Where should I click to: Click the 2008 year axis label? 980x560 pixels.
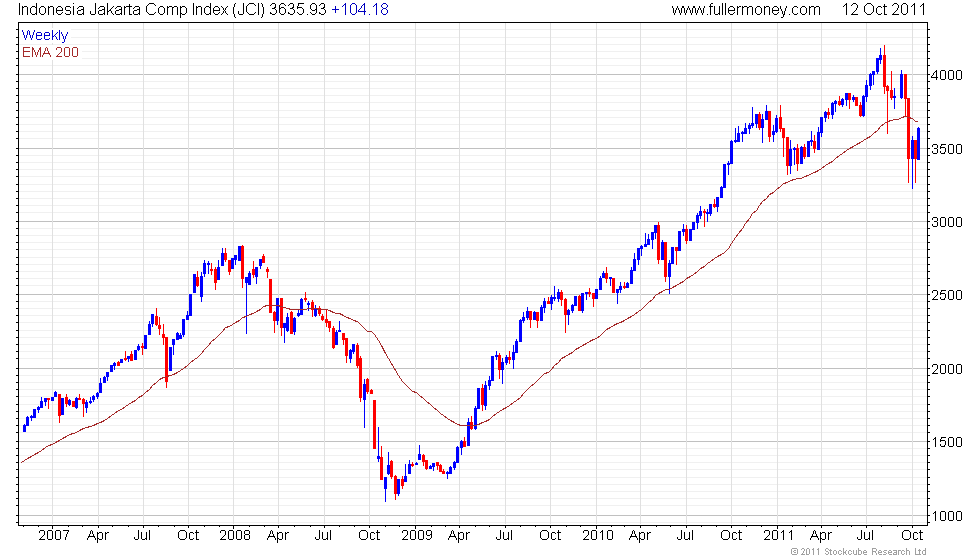(234, 536)
